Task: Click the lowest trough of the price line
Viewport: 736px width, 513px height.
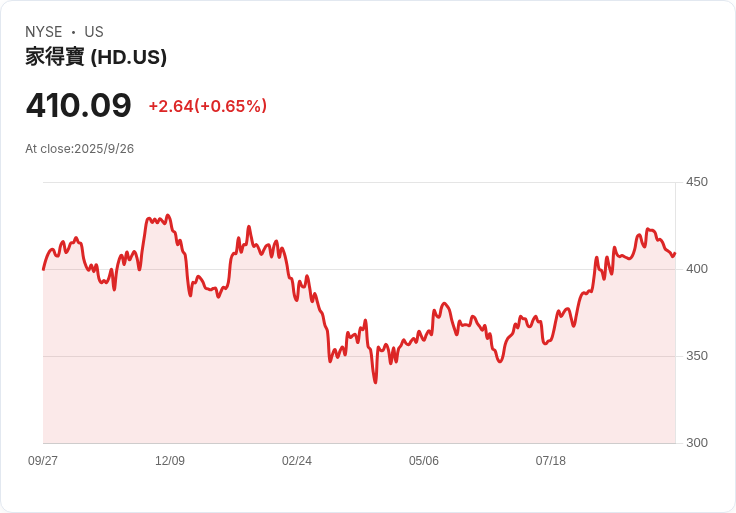Action: pos(375,382)
